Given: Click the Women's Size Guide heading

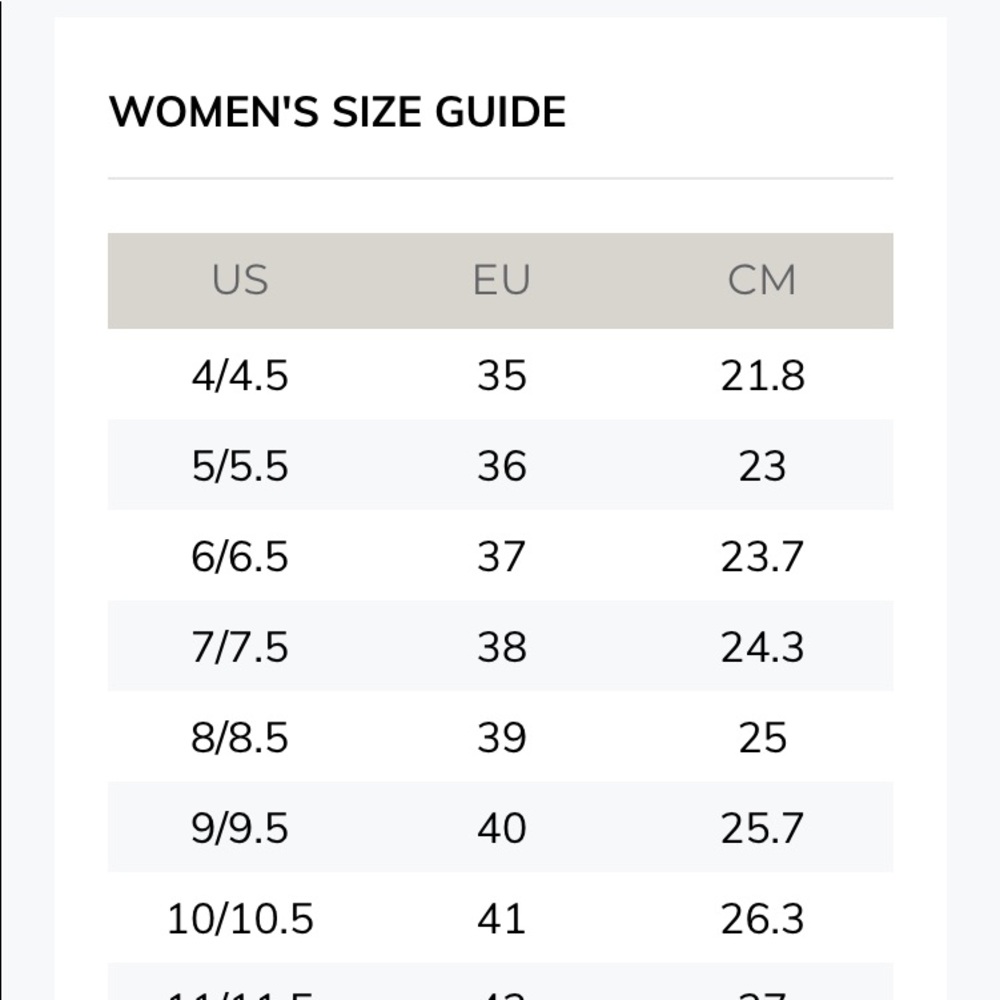Looking at the screenshot, I should coord(337,112).
